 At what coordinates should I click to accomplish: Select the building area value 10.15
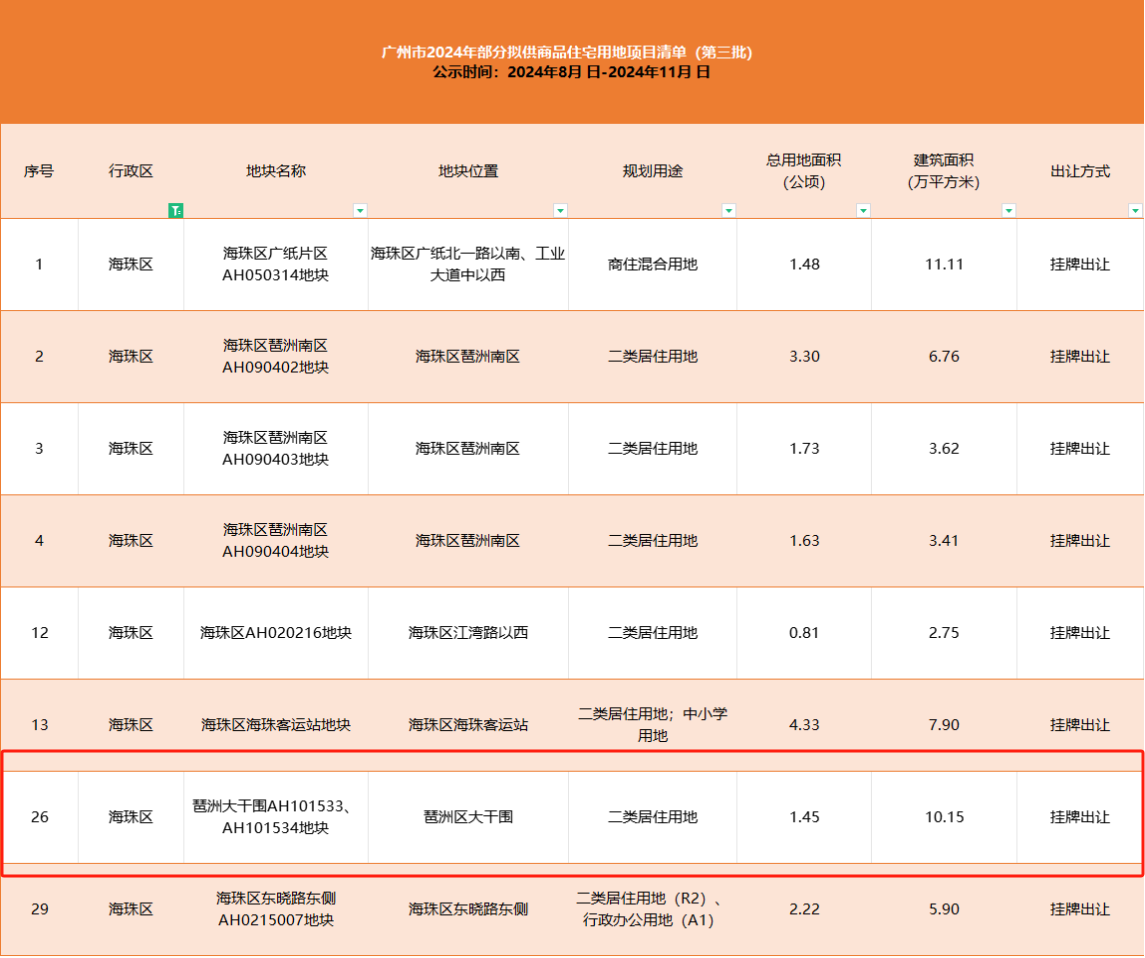pos(944,816)
